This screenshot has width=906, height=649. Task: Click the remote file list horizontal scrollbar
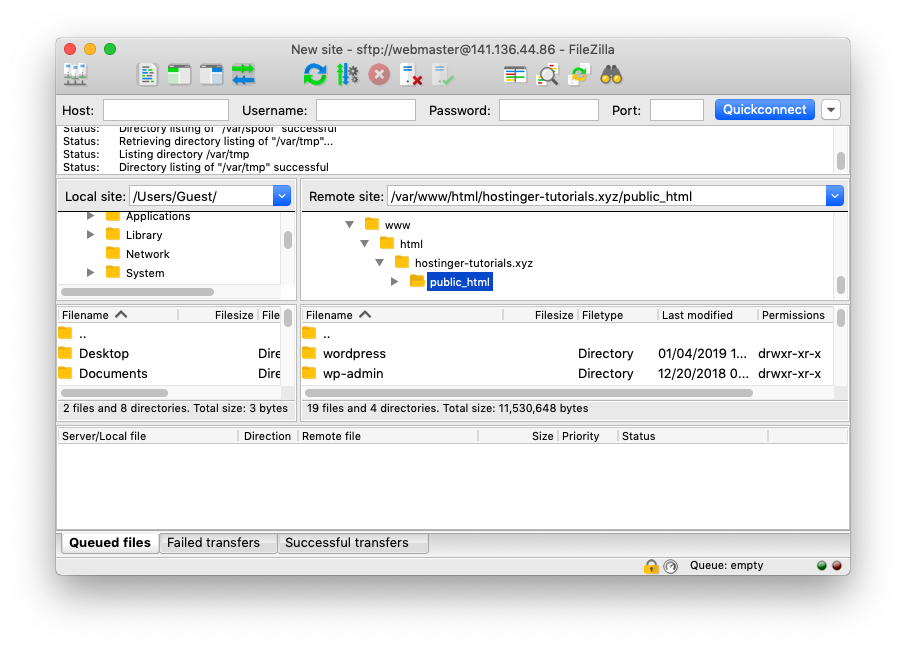529,393
